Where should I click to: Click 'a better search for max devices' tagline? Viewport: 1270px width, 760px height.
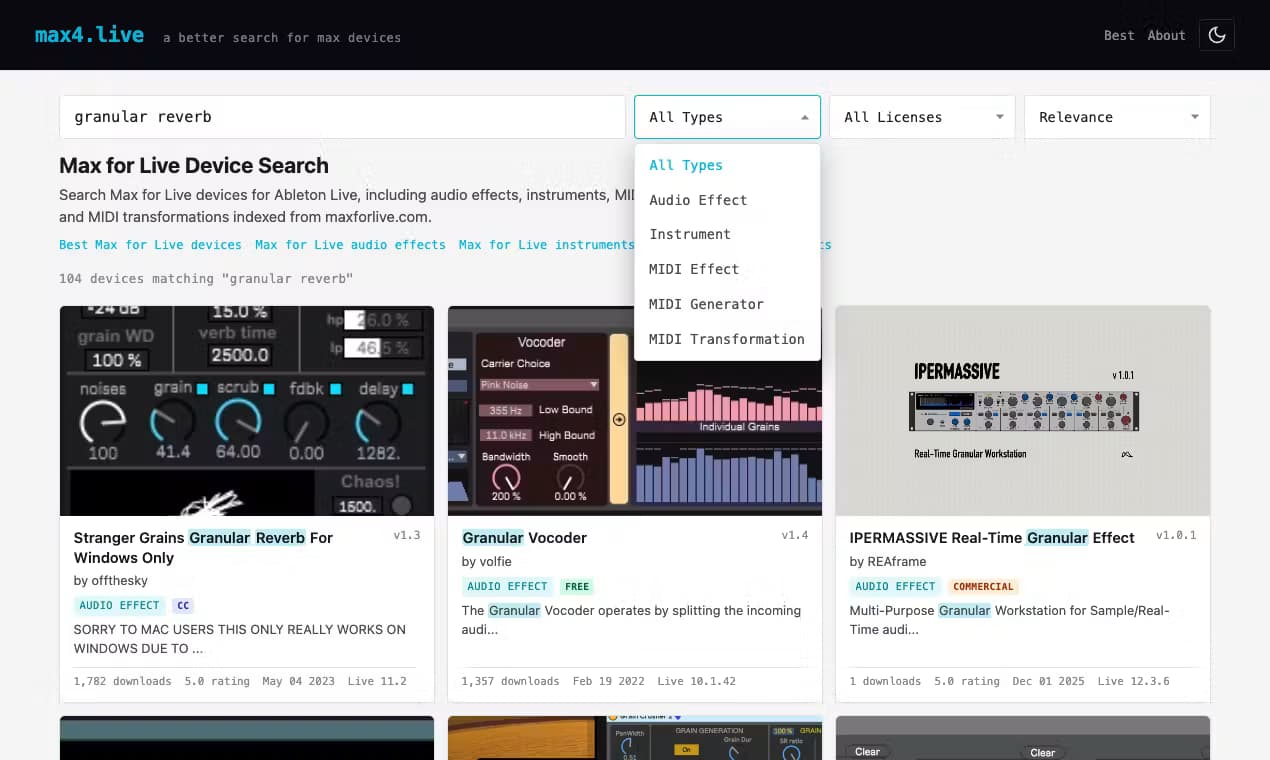tap(282, 38)
